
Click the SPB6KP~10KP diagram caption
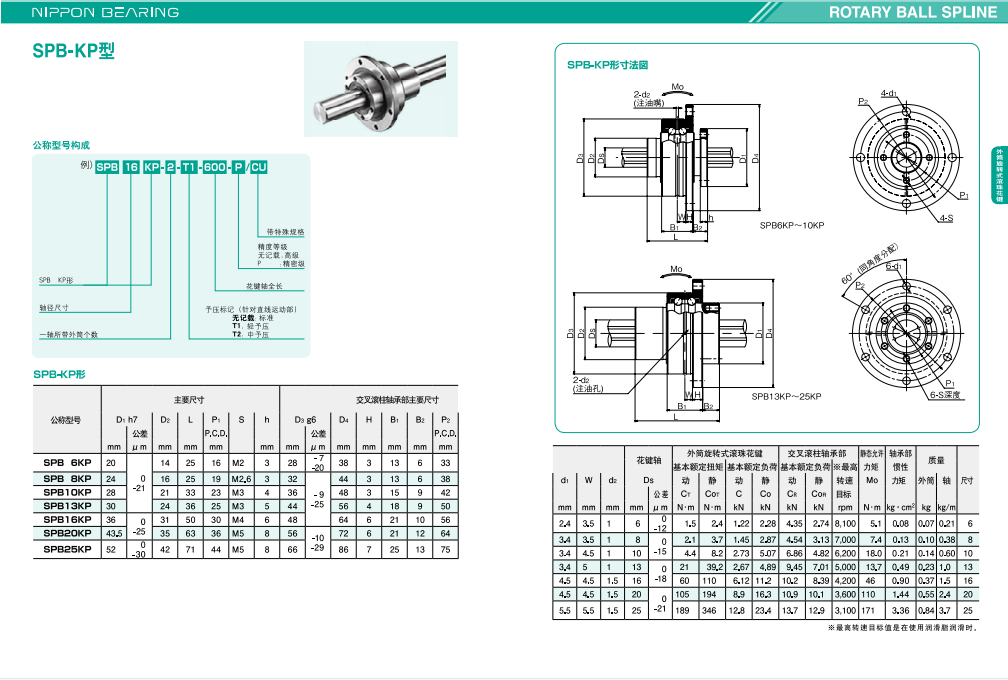[x=792, y=226]
